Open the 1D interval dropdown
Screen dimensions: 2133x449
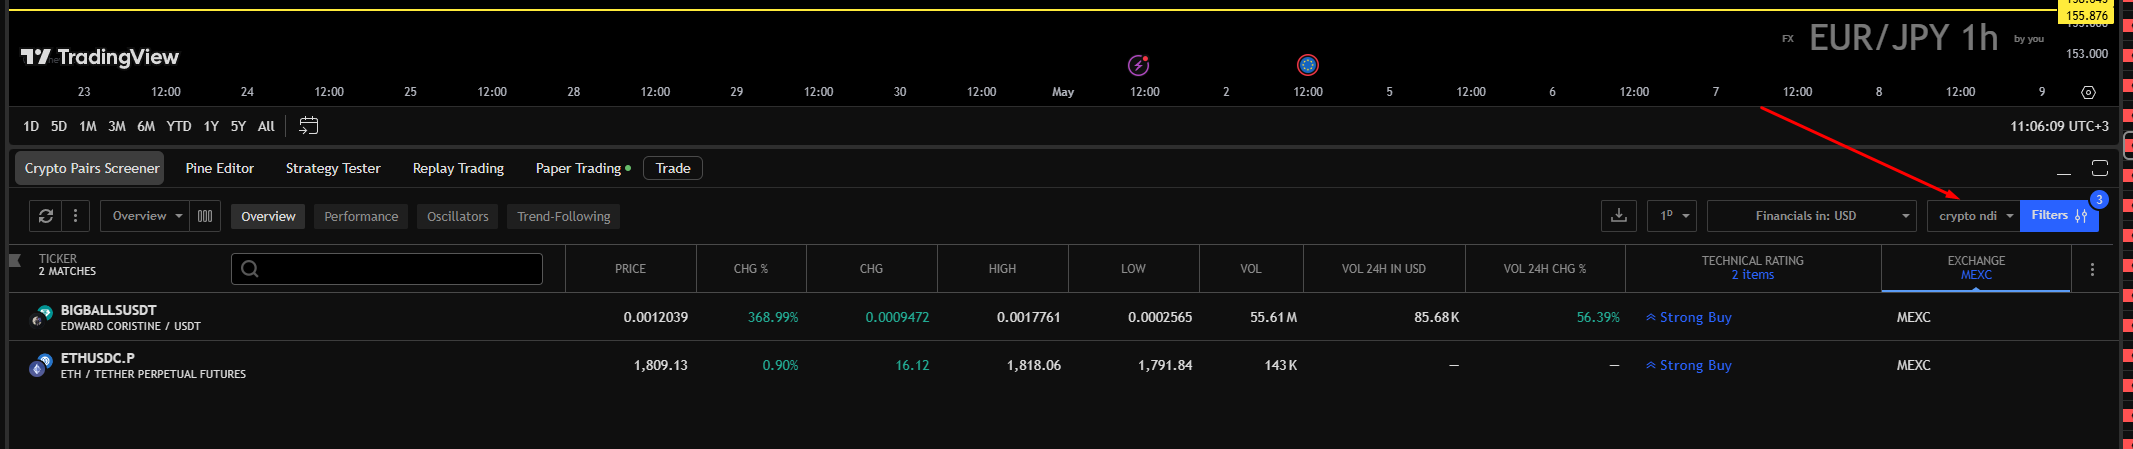(1672, 216)
